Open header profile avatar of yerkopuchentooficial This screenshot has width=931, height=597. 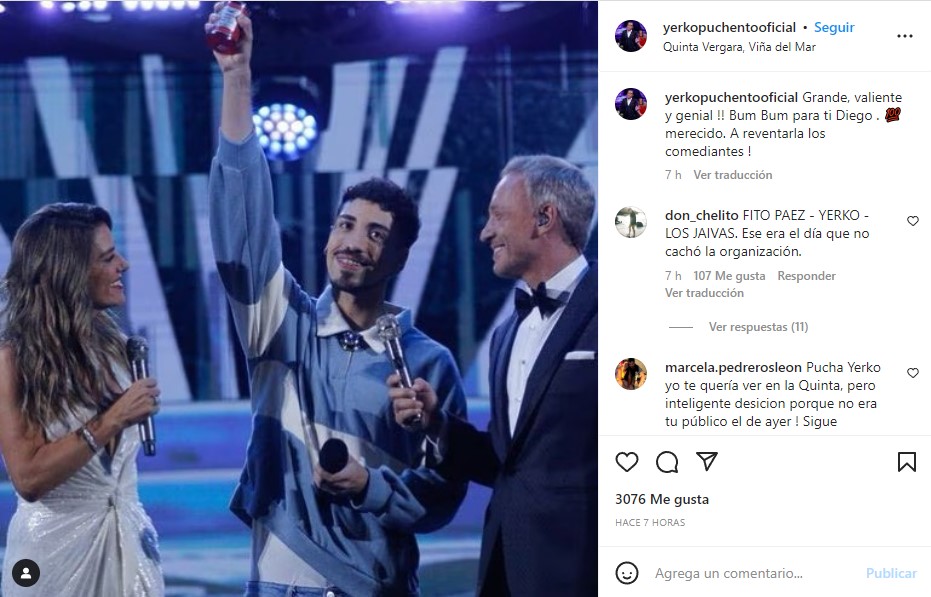(x=631, y=36)
